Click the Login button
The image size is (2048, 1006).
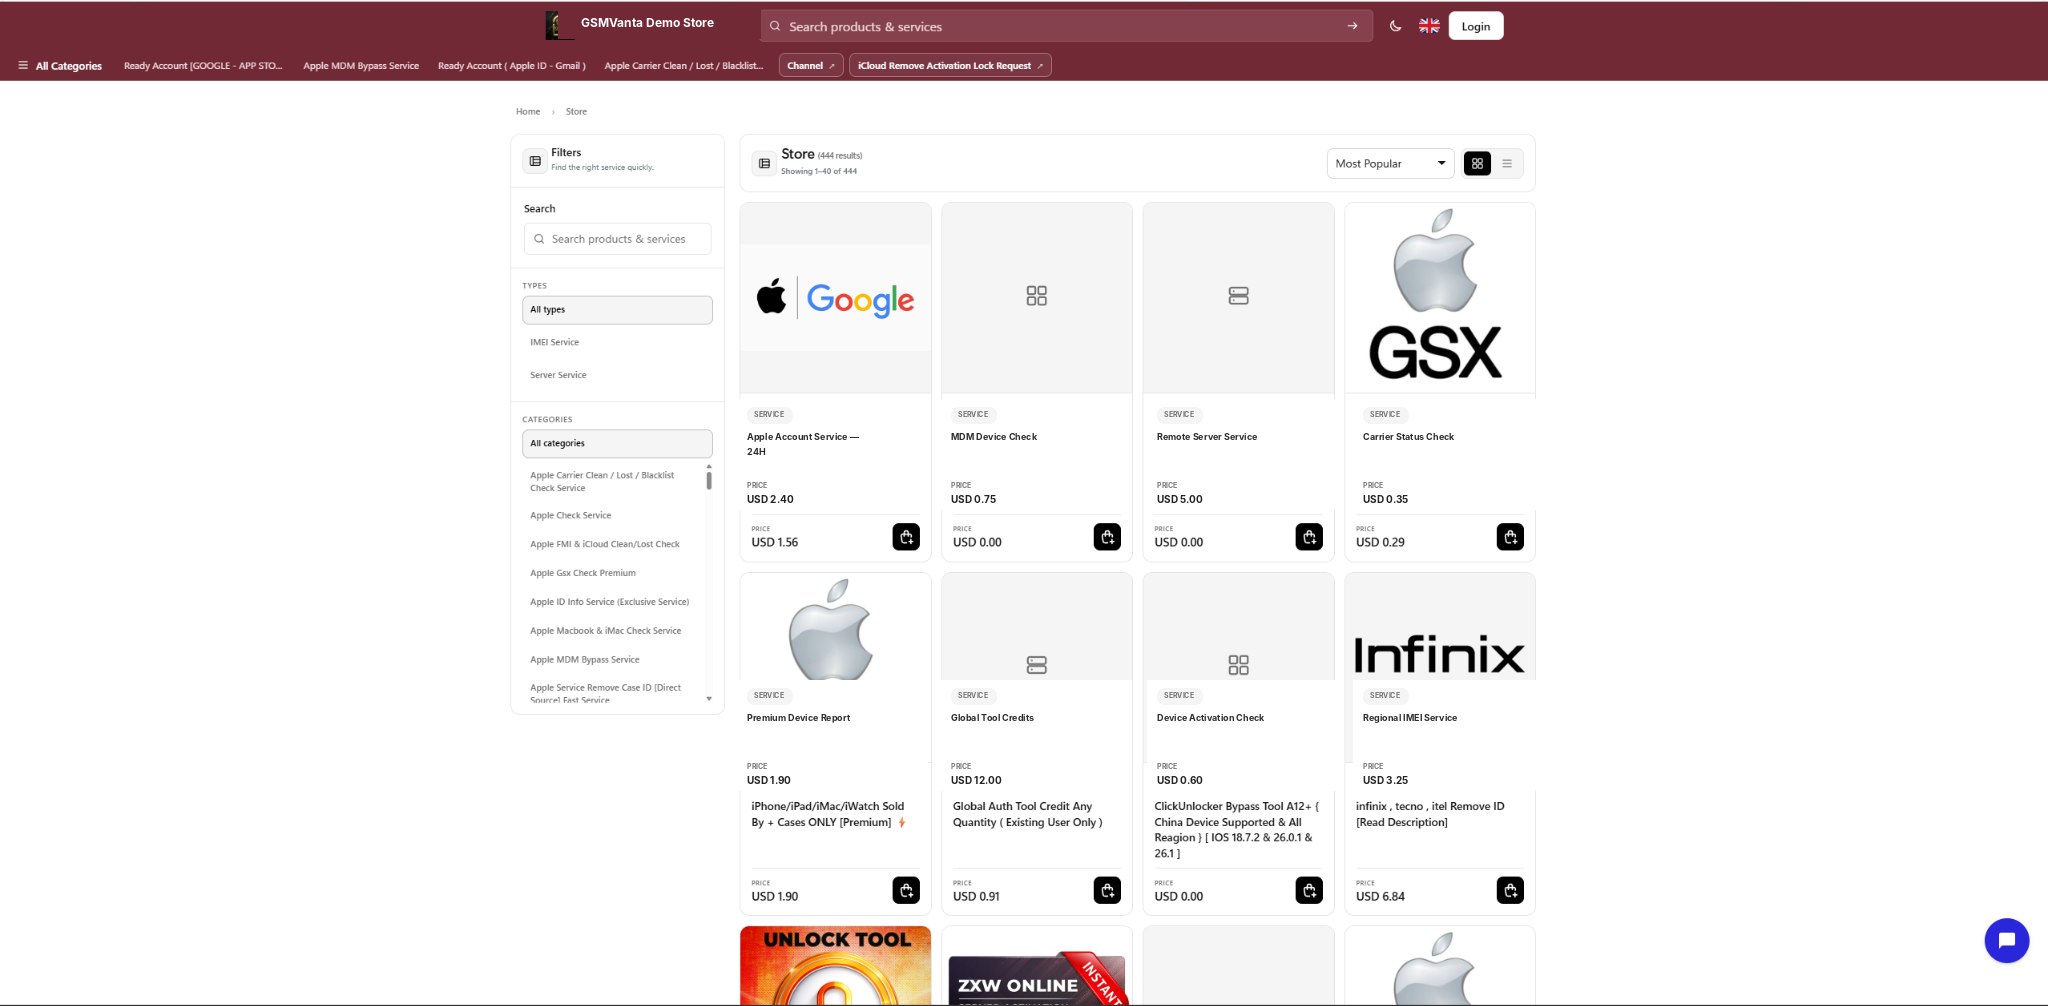tap(1475, 26)
